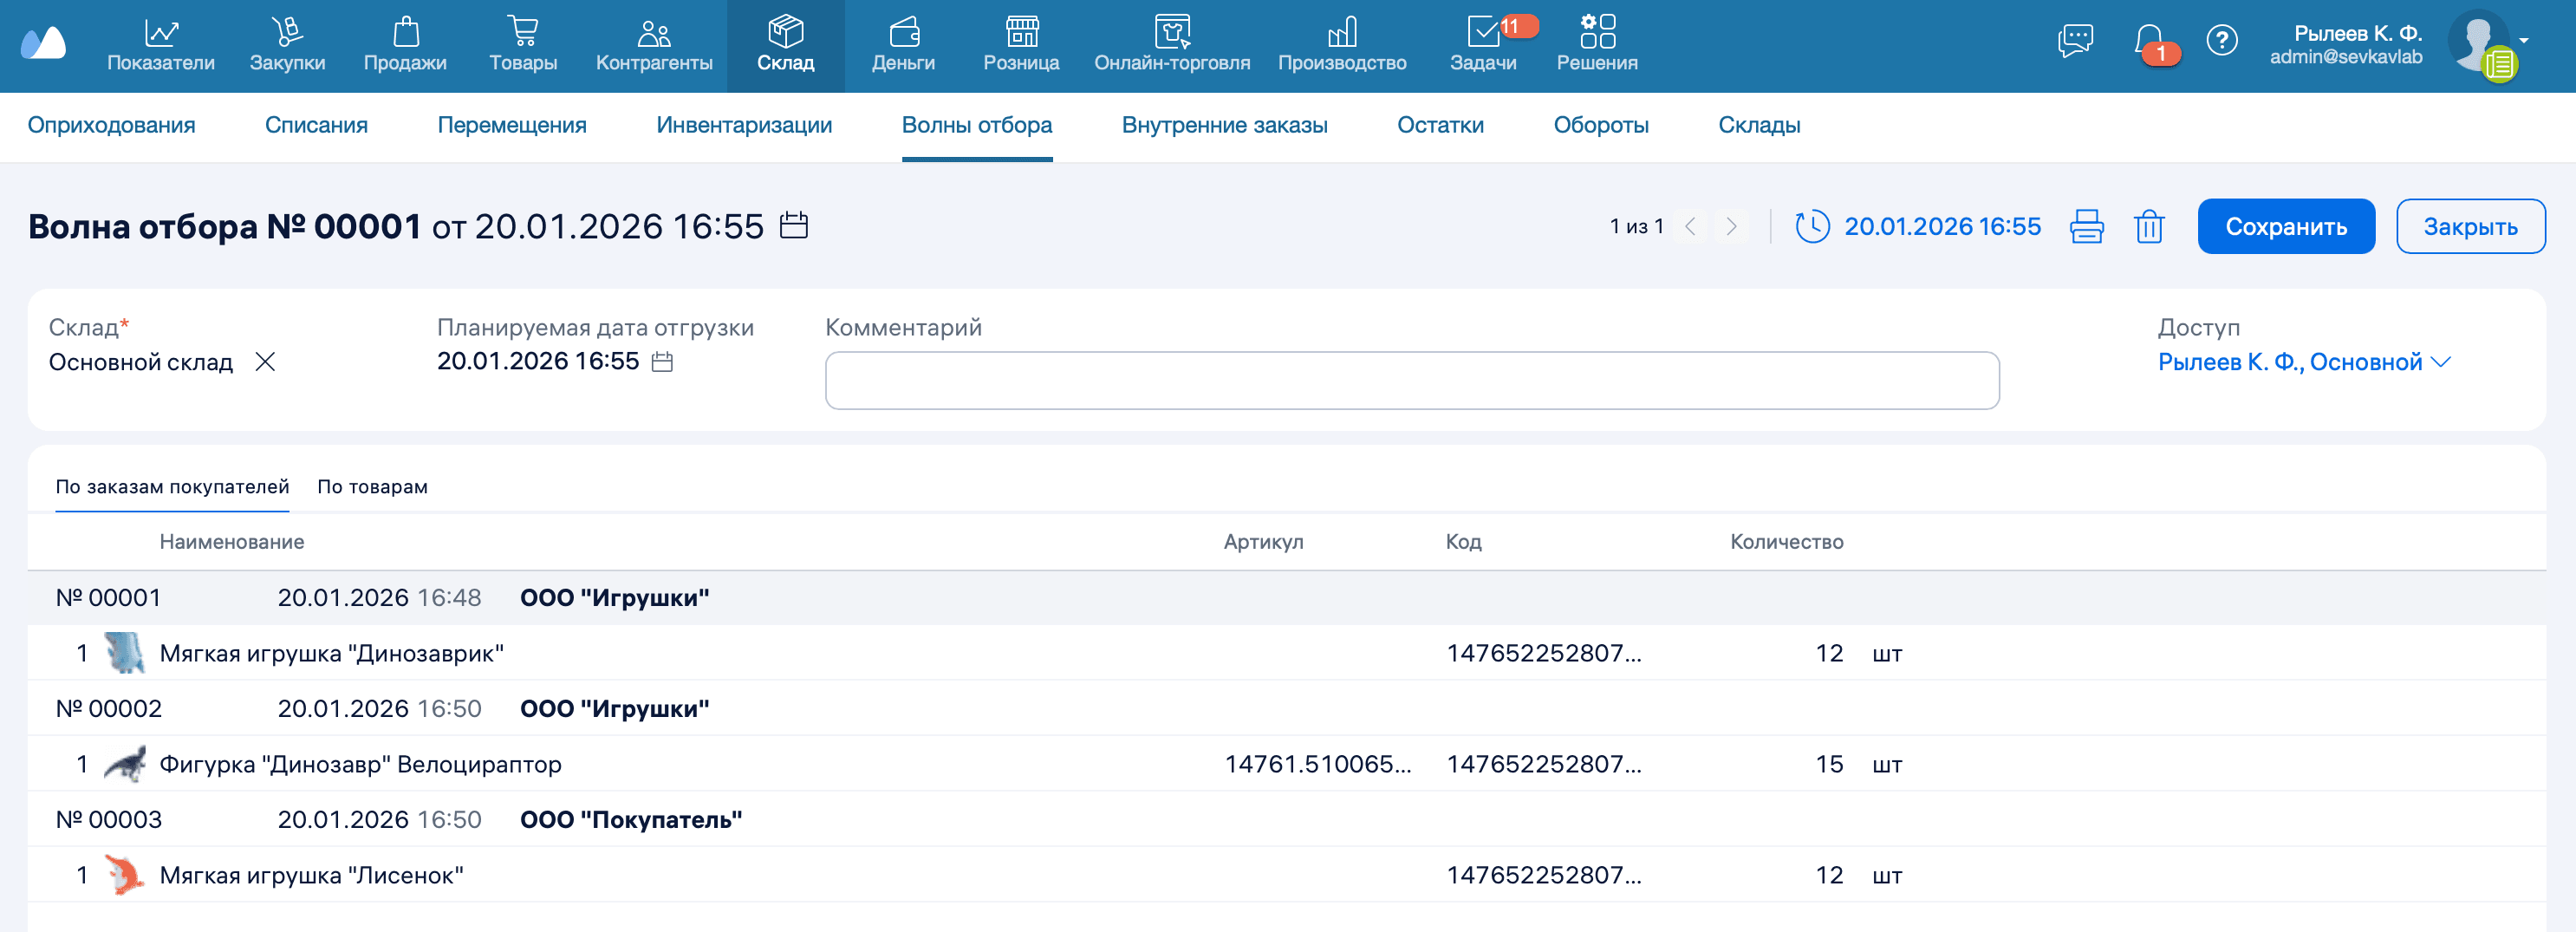Viewport: 2576px width, 932px height.
Task: Expand the Доступ access dropdown
Action: pos(2440,362)
